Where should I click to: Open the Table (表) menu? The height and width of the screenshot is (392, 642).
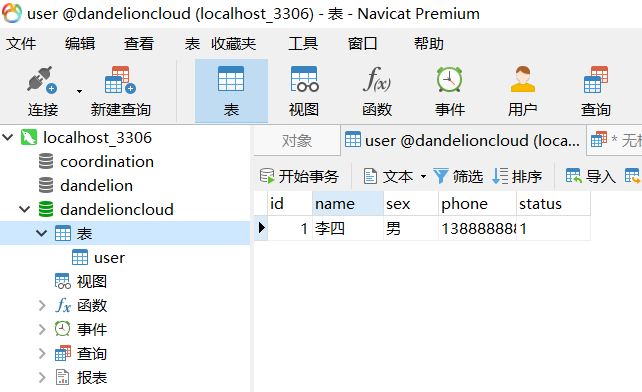click(192, 43)
